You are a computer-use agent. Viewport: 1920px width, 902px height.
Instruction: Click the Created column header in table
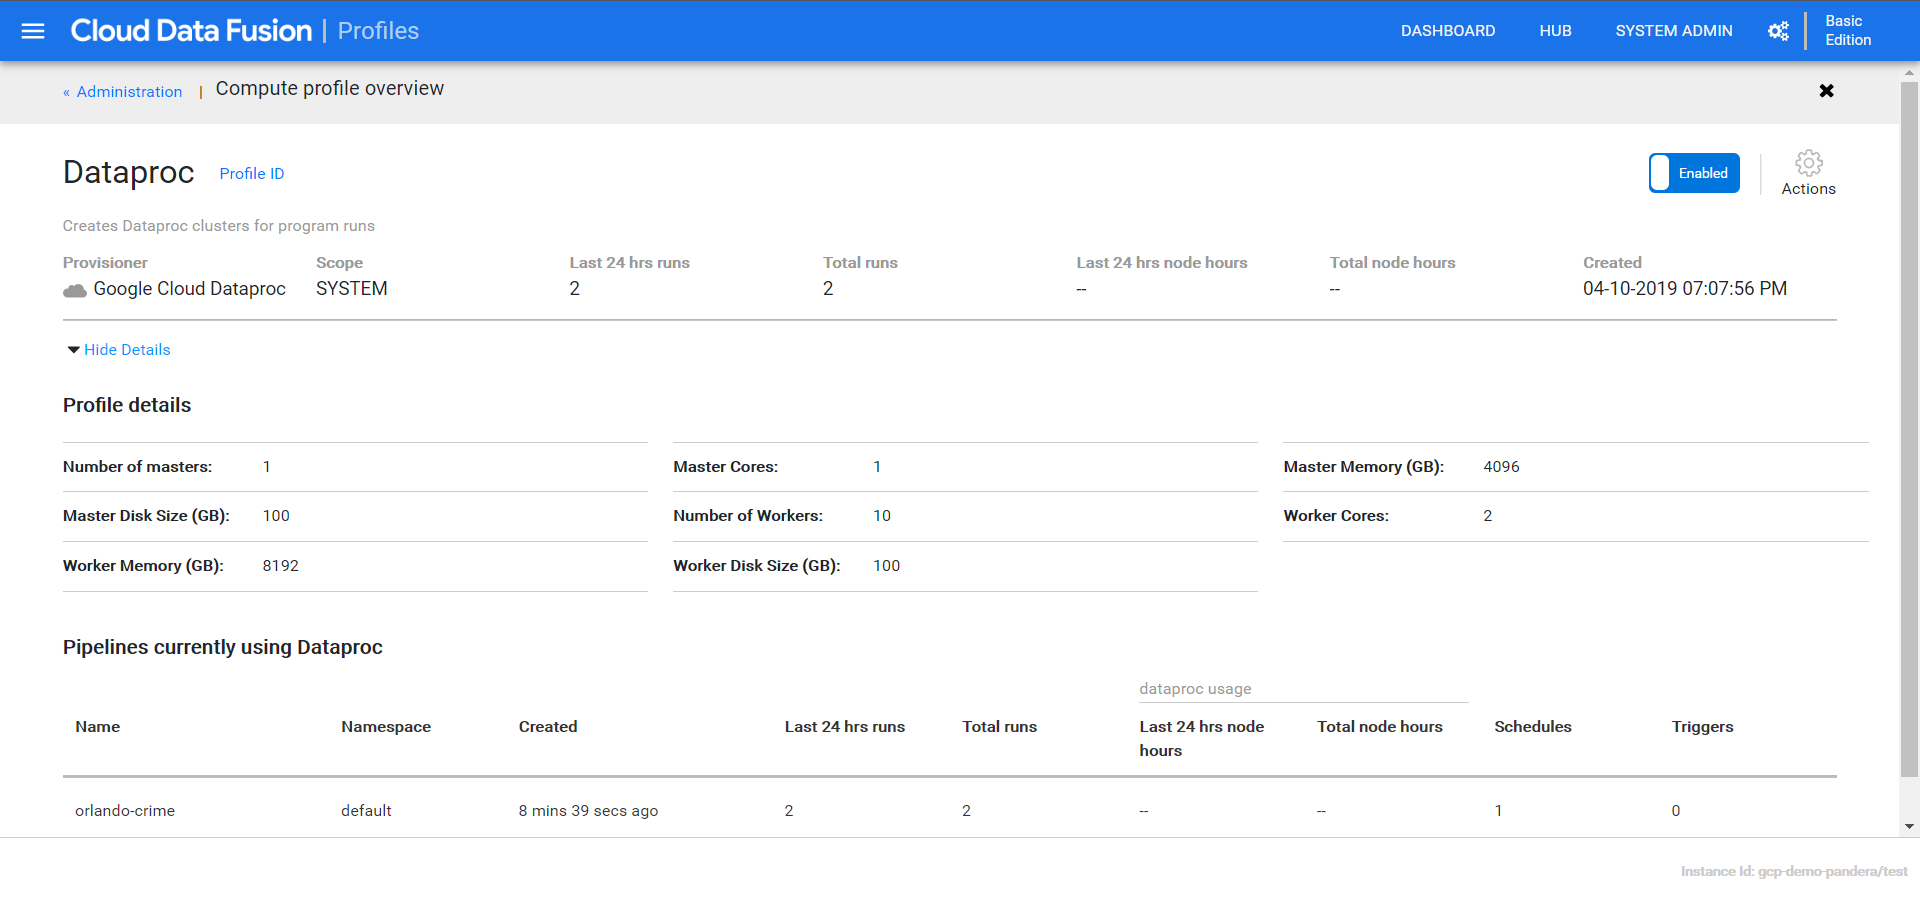click(x=547, y=727)
